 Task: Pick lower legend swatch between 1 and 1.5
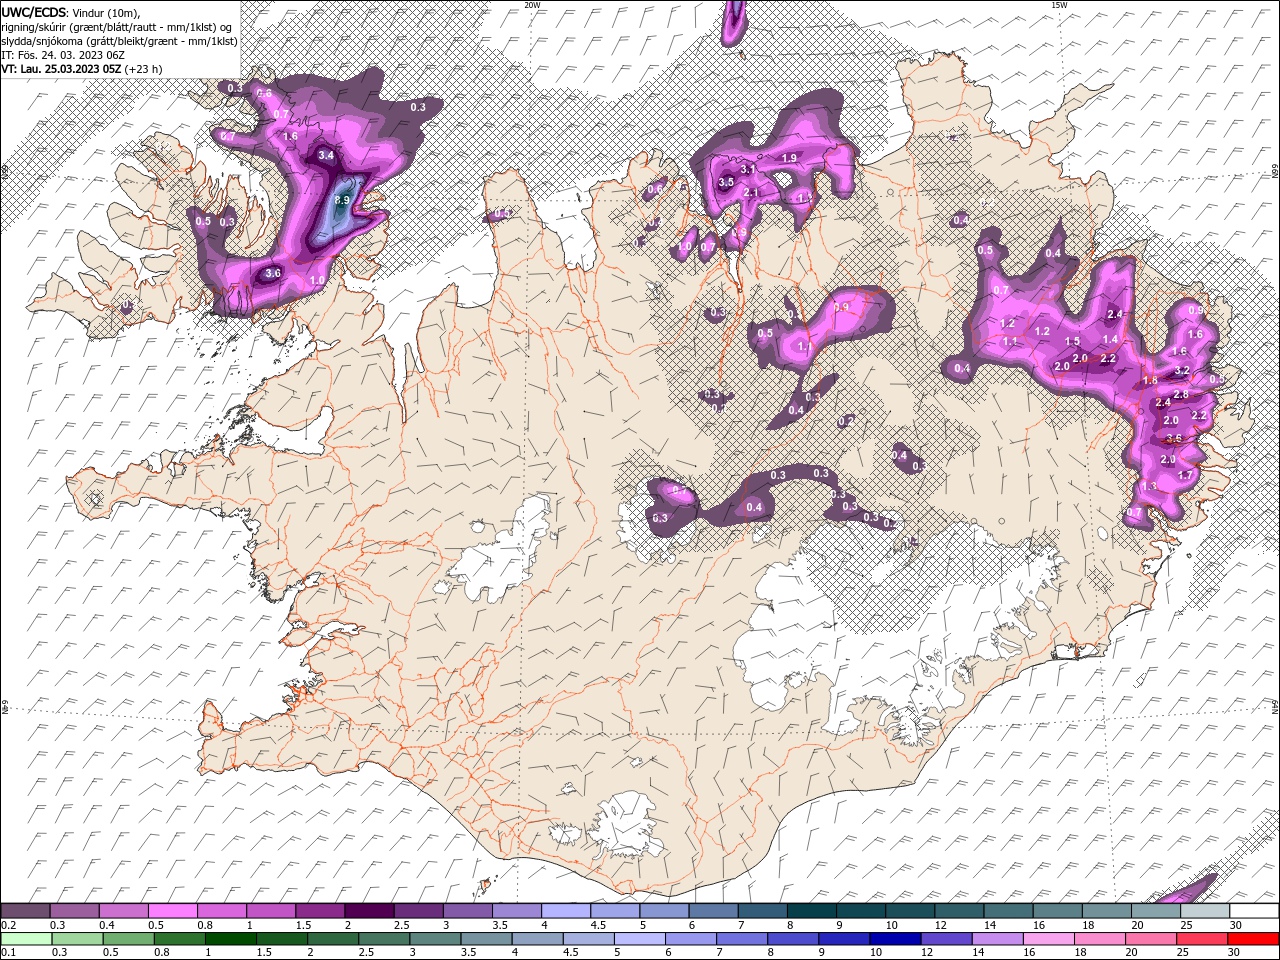click(x=230, y=938)
